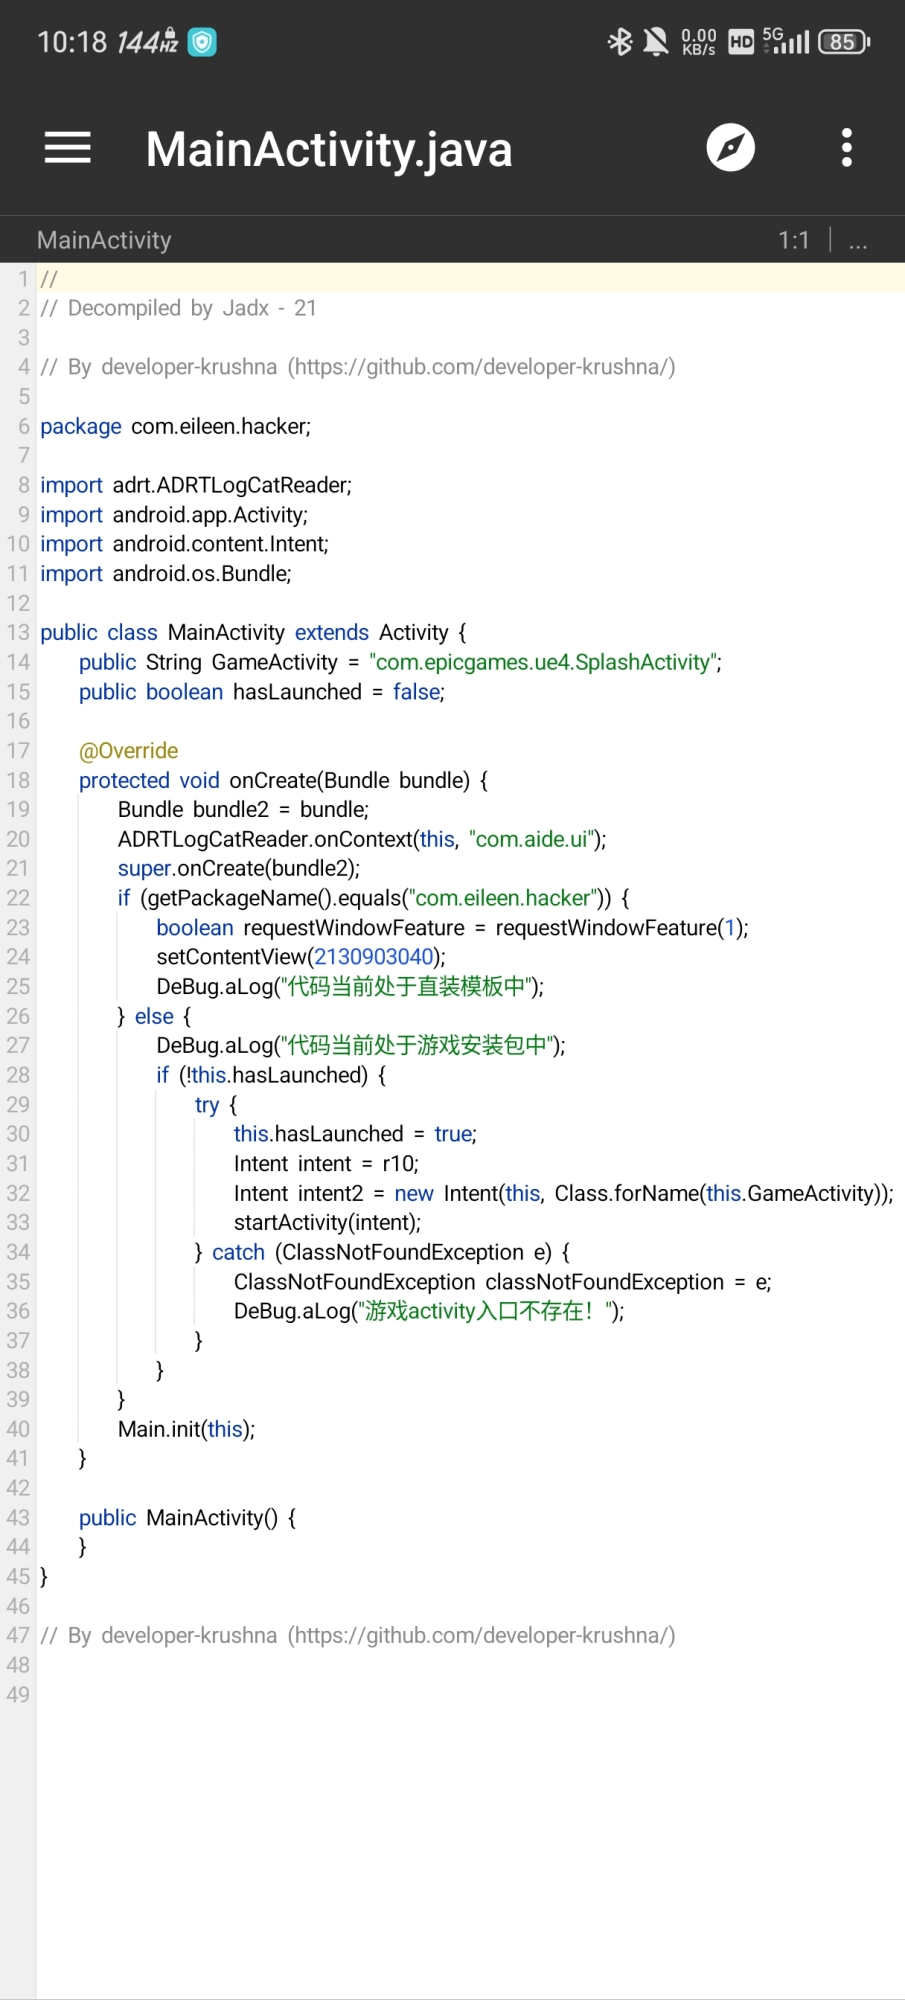Tap the 1:1 cursor position indicator
This screenshot has width=905, height=2000.
click(794, 240)
